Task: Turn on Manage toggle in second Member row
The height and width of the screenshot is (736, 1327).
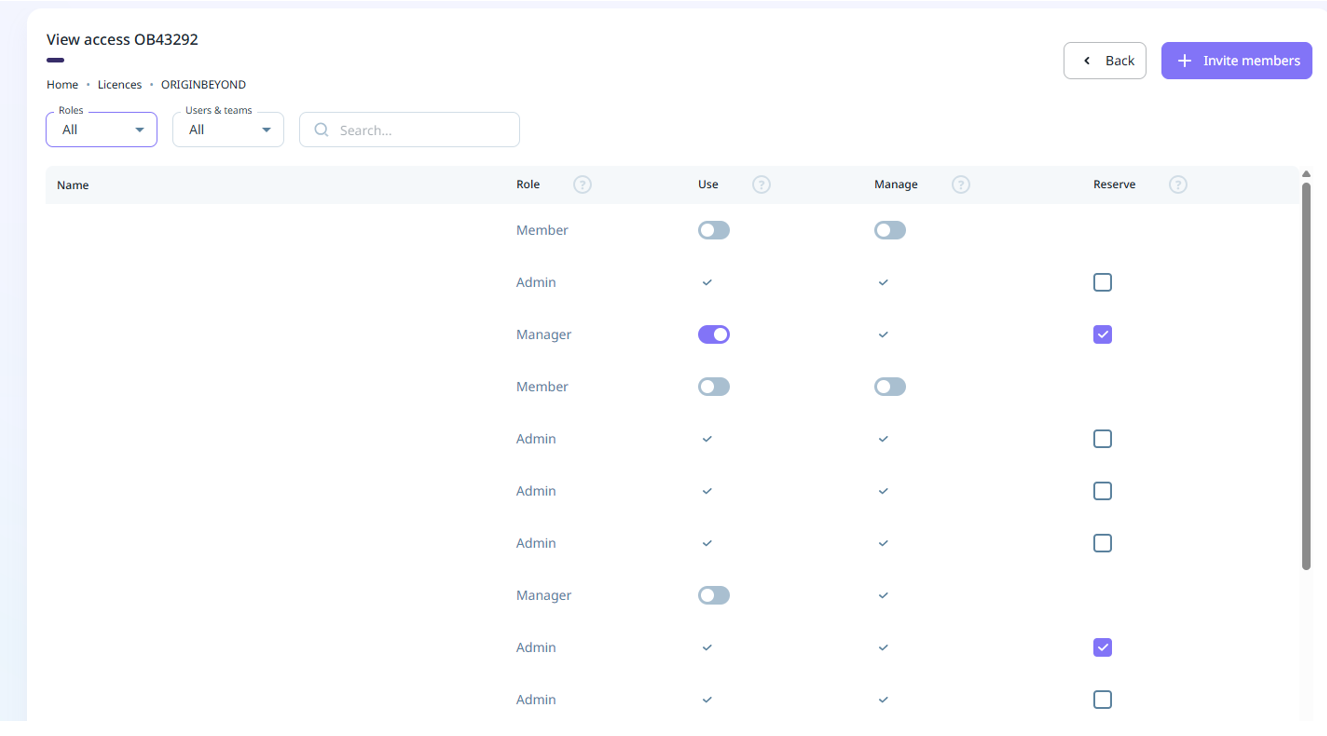Action: (x=889, y=387)
